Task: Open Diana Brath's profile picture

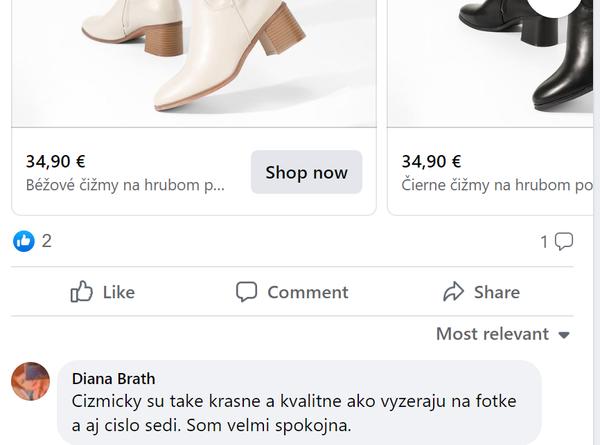Action: click(30, 382)
